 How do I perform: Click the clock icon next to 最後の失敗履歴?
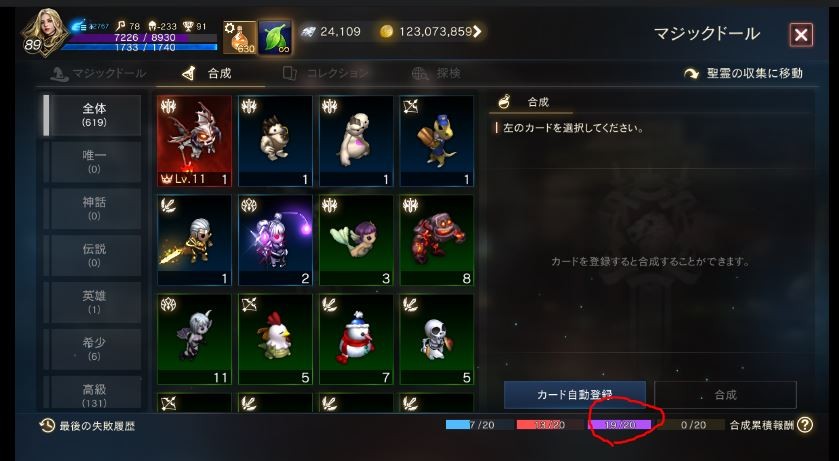tap(47, 426)
